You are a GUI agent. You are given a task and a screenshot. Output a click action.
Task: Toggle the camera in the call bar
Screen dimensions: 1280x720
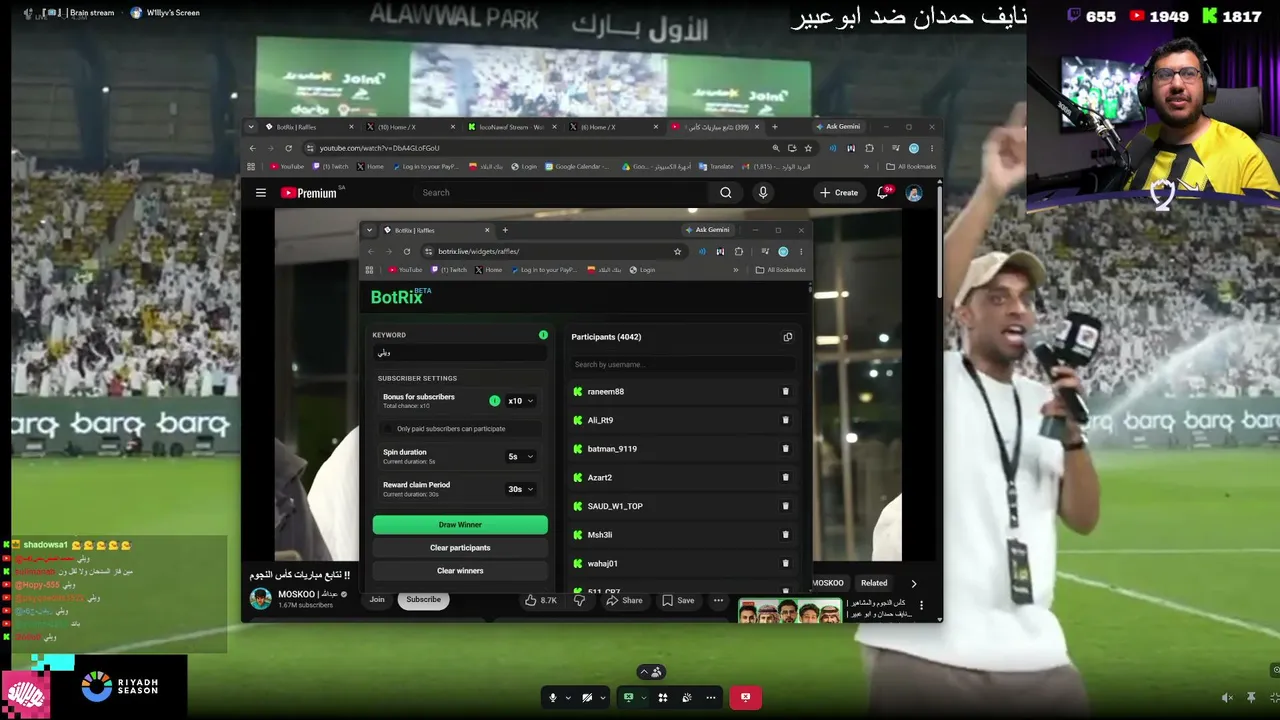(587, 698)
